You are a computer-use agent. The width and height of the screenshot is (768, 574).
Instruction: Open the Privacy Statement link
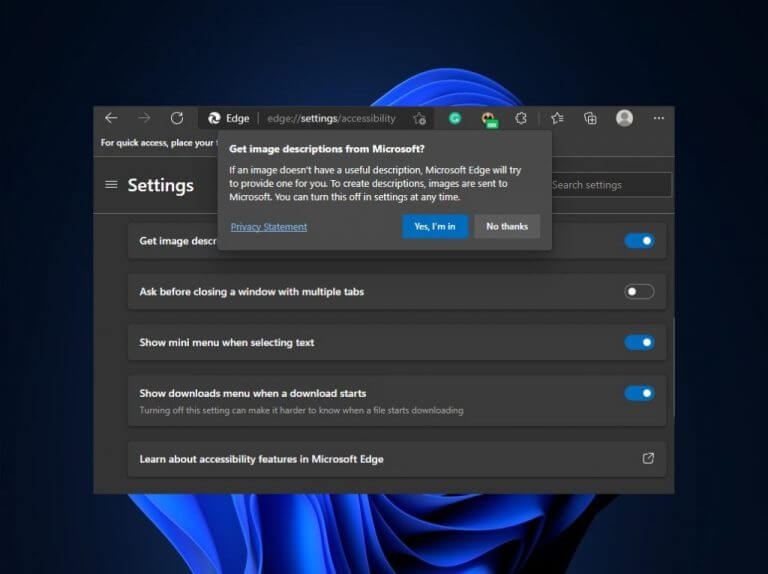tap(269, 227)
